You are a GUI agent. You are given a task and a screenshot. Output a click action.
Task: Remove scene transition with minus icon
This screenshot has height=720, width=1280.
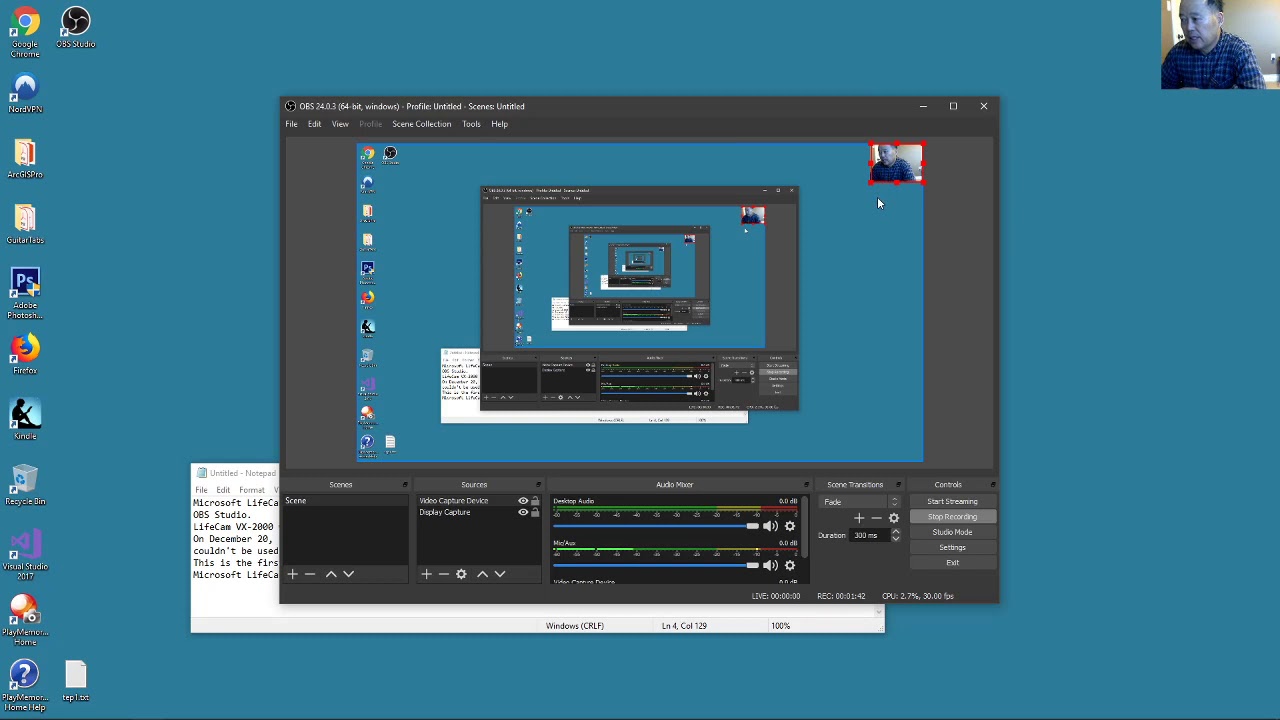click(x=876, y=518)
